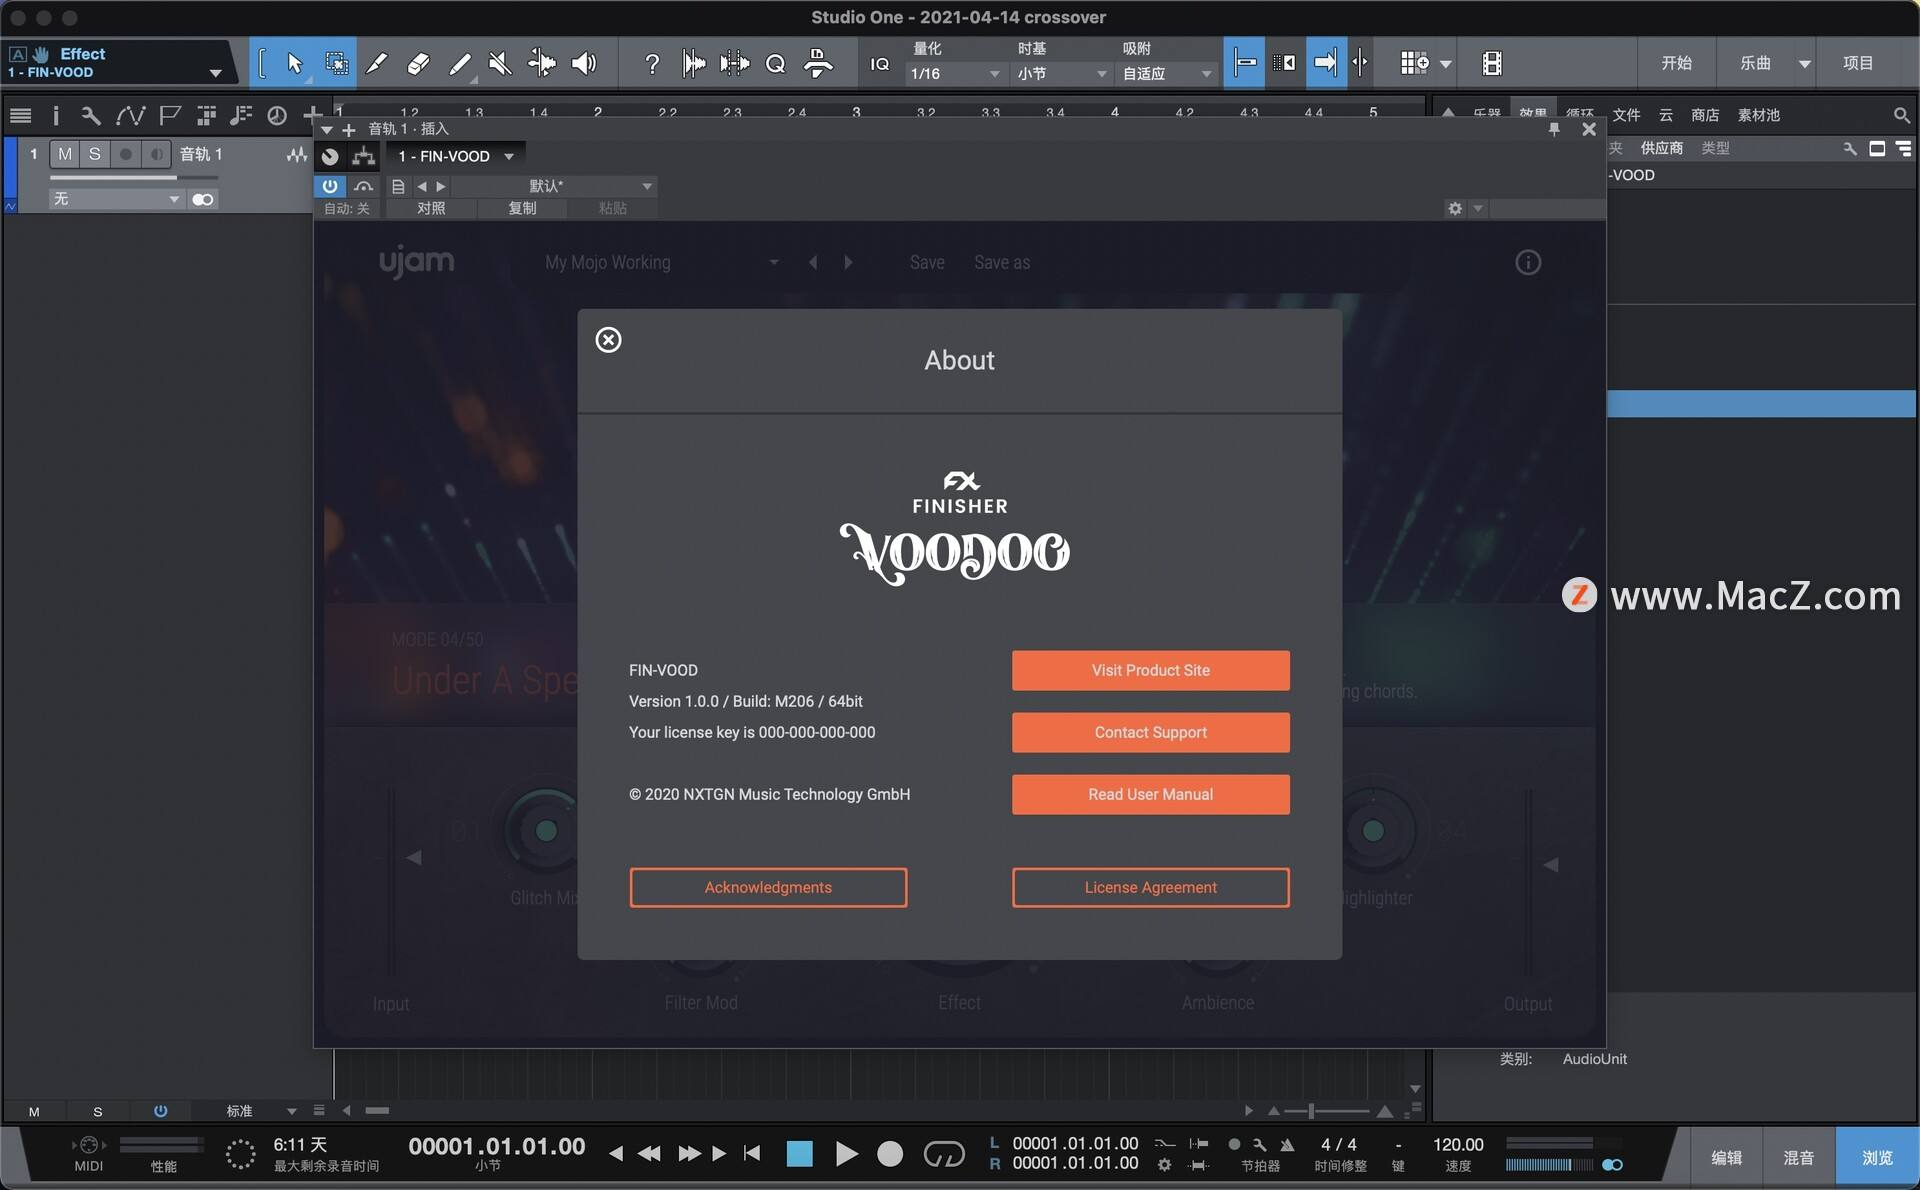Screen dimensions: 1920x1190
Task: Pin the FIN-VOOD plugin window
Action: tap(1554, 129)
